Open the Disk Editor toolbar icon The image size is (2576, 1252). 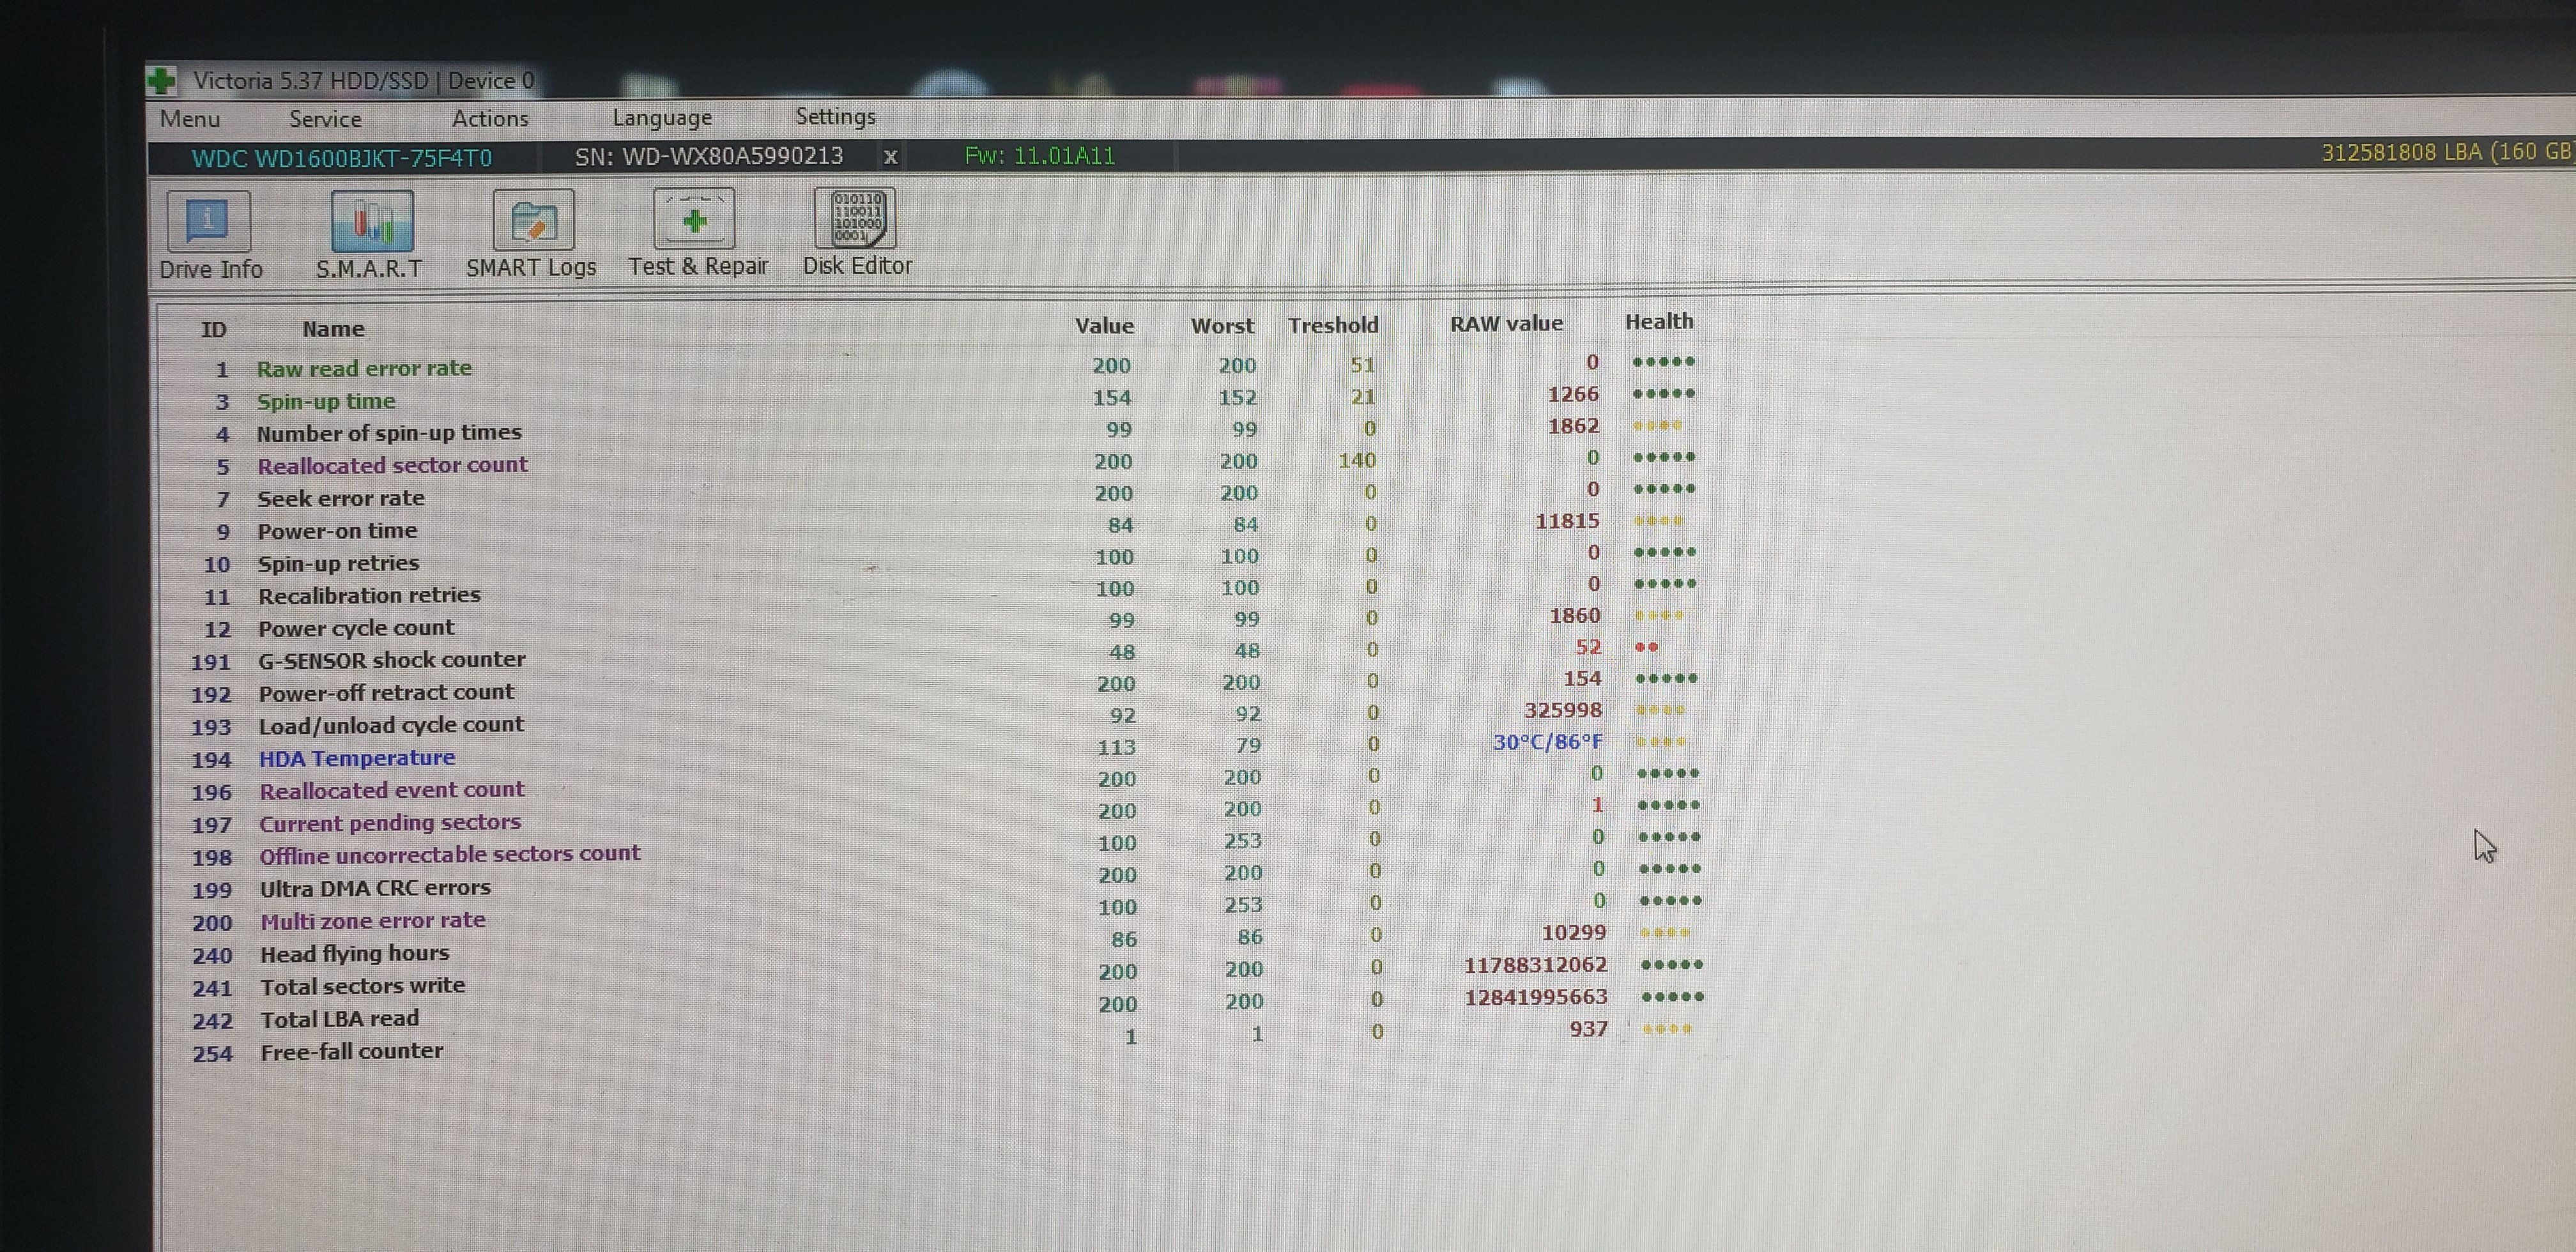(855, 218)
